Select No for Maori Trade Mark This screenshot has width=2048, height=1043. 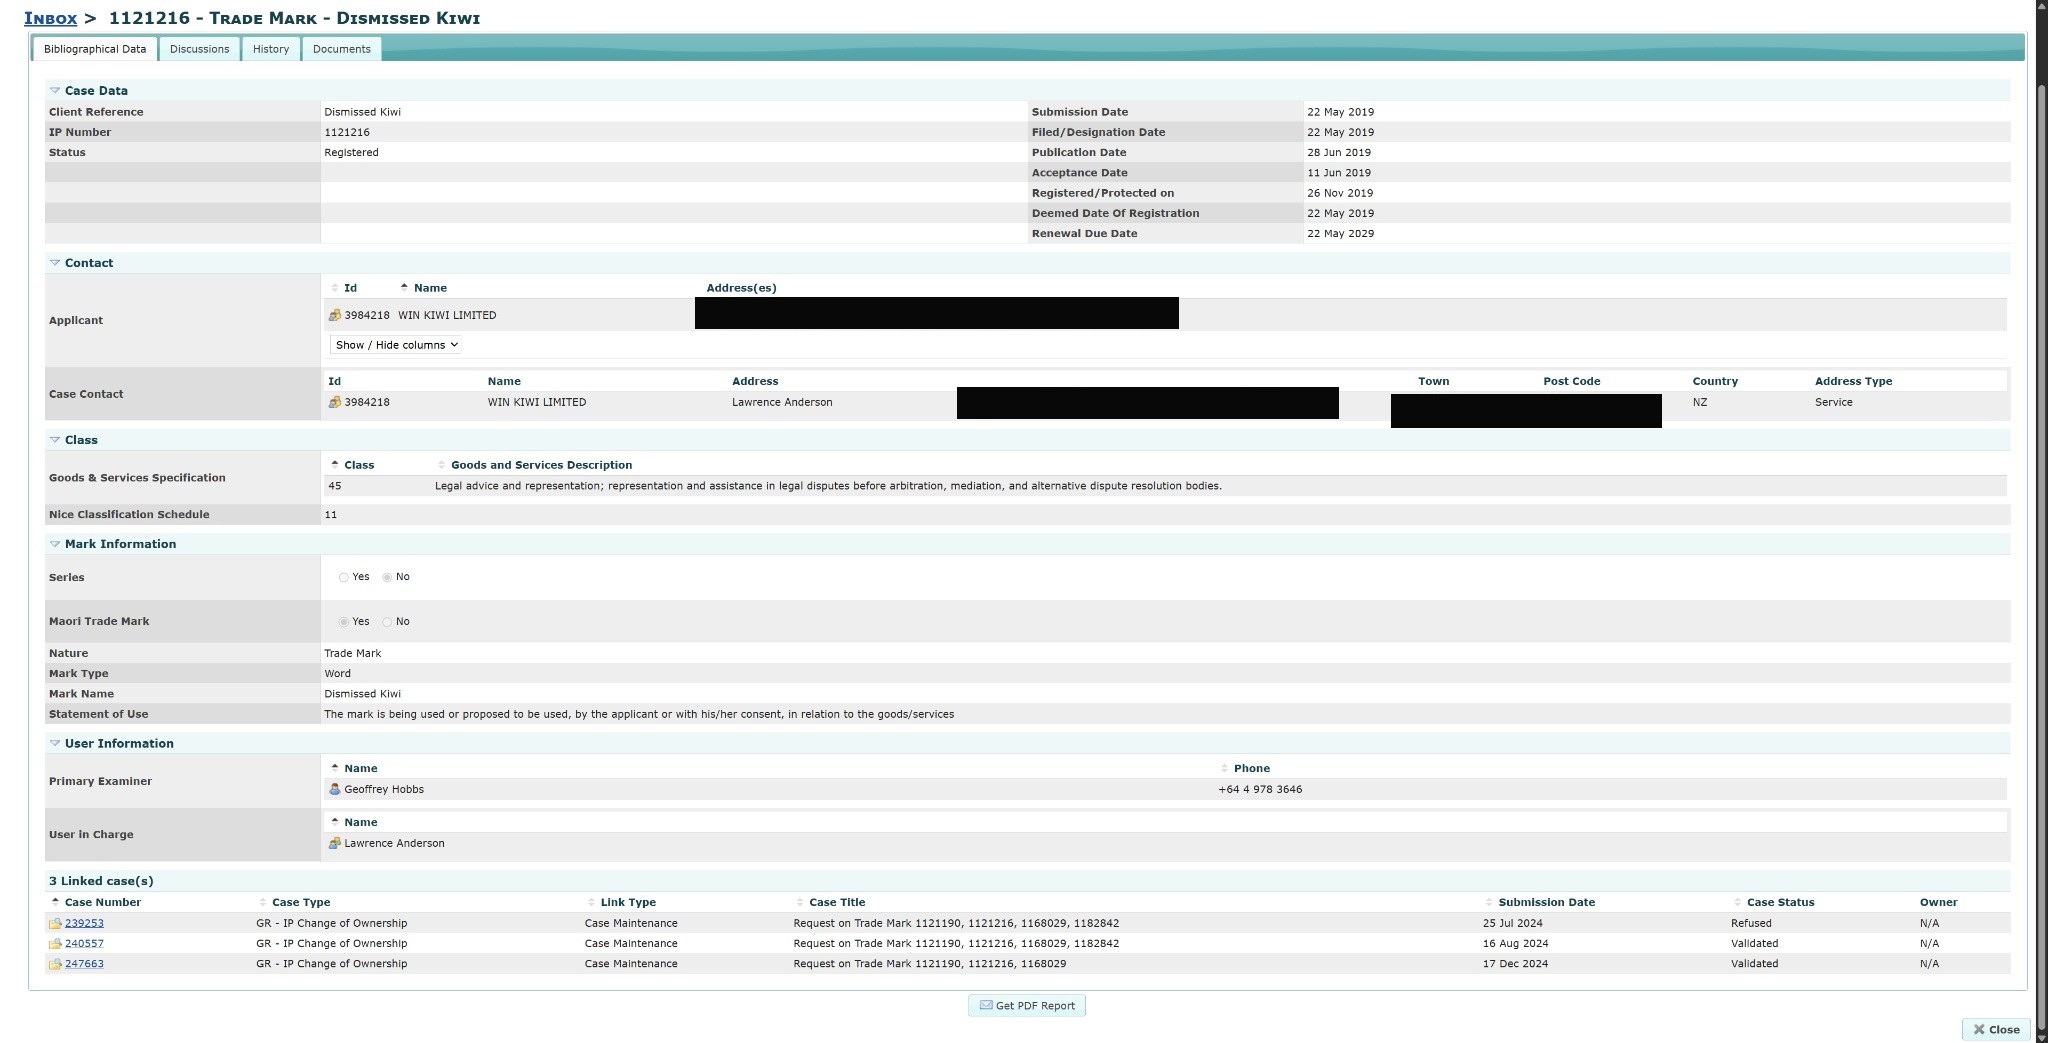click(x=387, y=621)
